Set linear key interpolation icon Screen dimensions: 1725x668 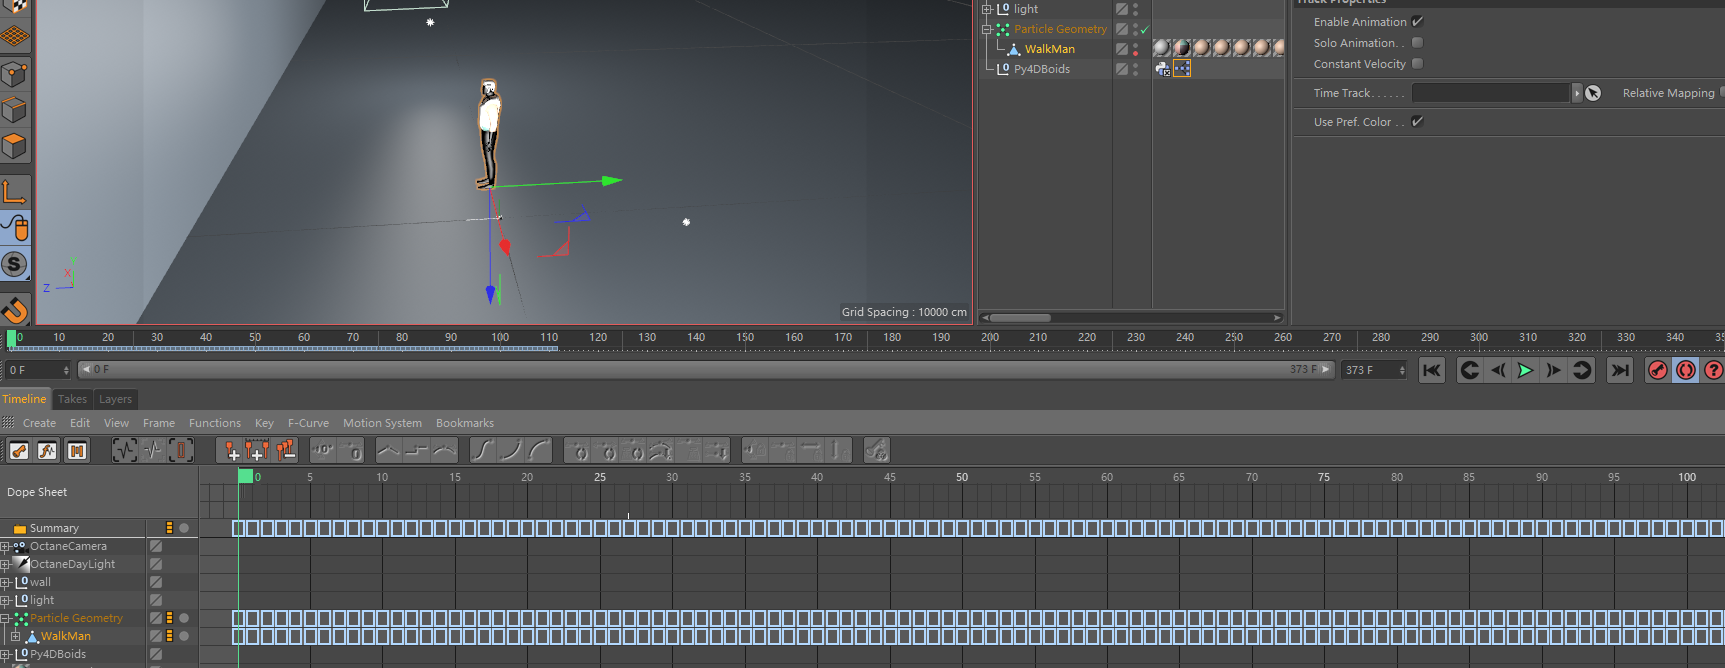389,451
